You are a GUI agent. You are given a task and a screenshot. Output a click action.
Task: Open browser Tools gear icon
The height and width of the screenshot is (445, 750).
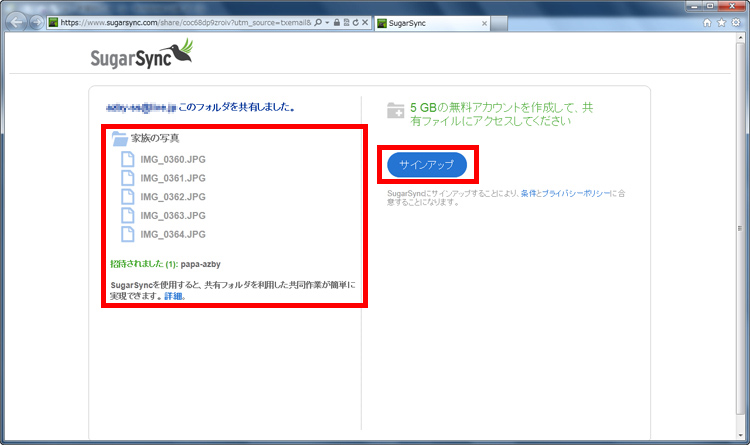736,22
